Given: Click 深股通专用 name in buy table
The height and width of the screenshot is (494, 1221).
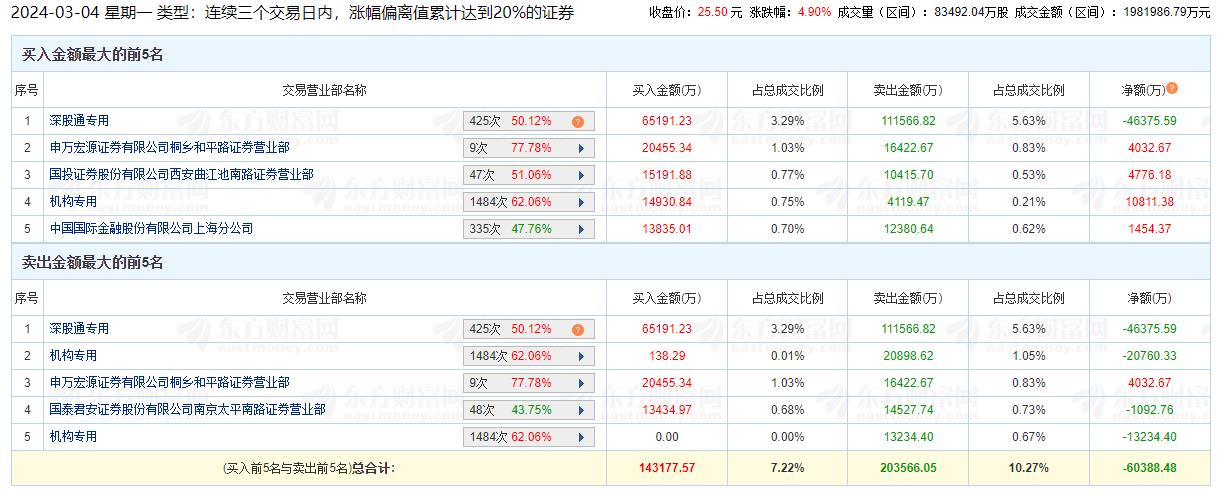Looking at the screenshot, I should coord(79,121).
